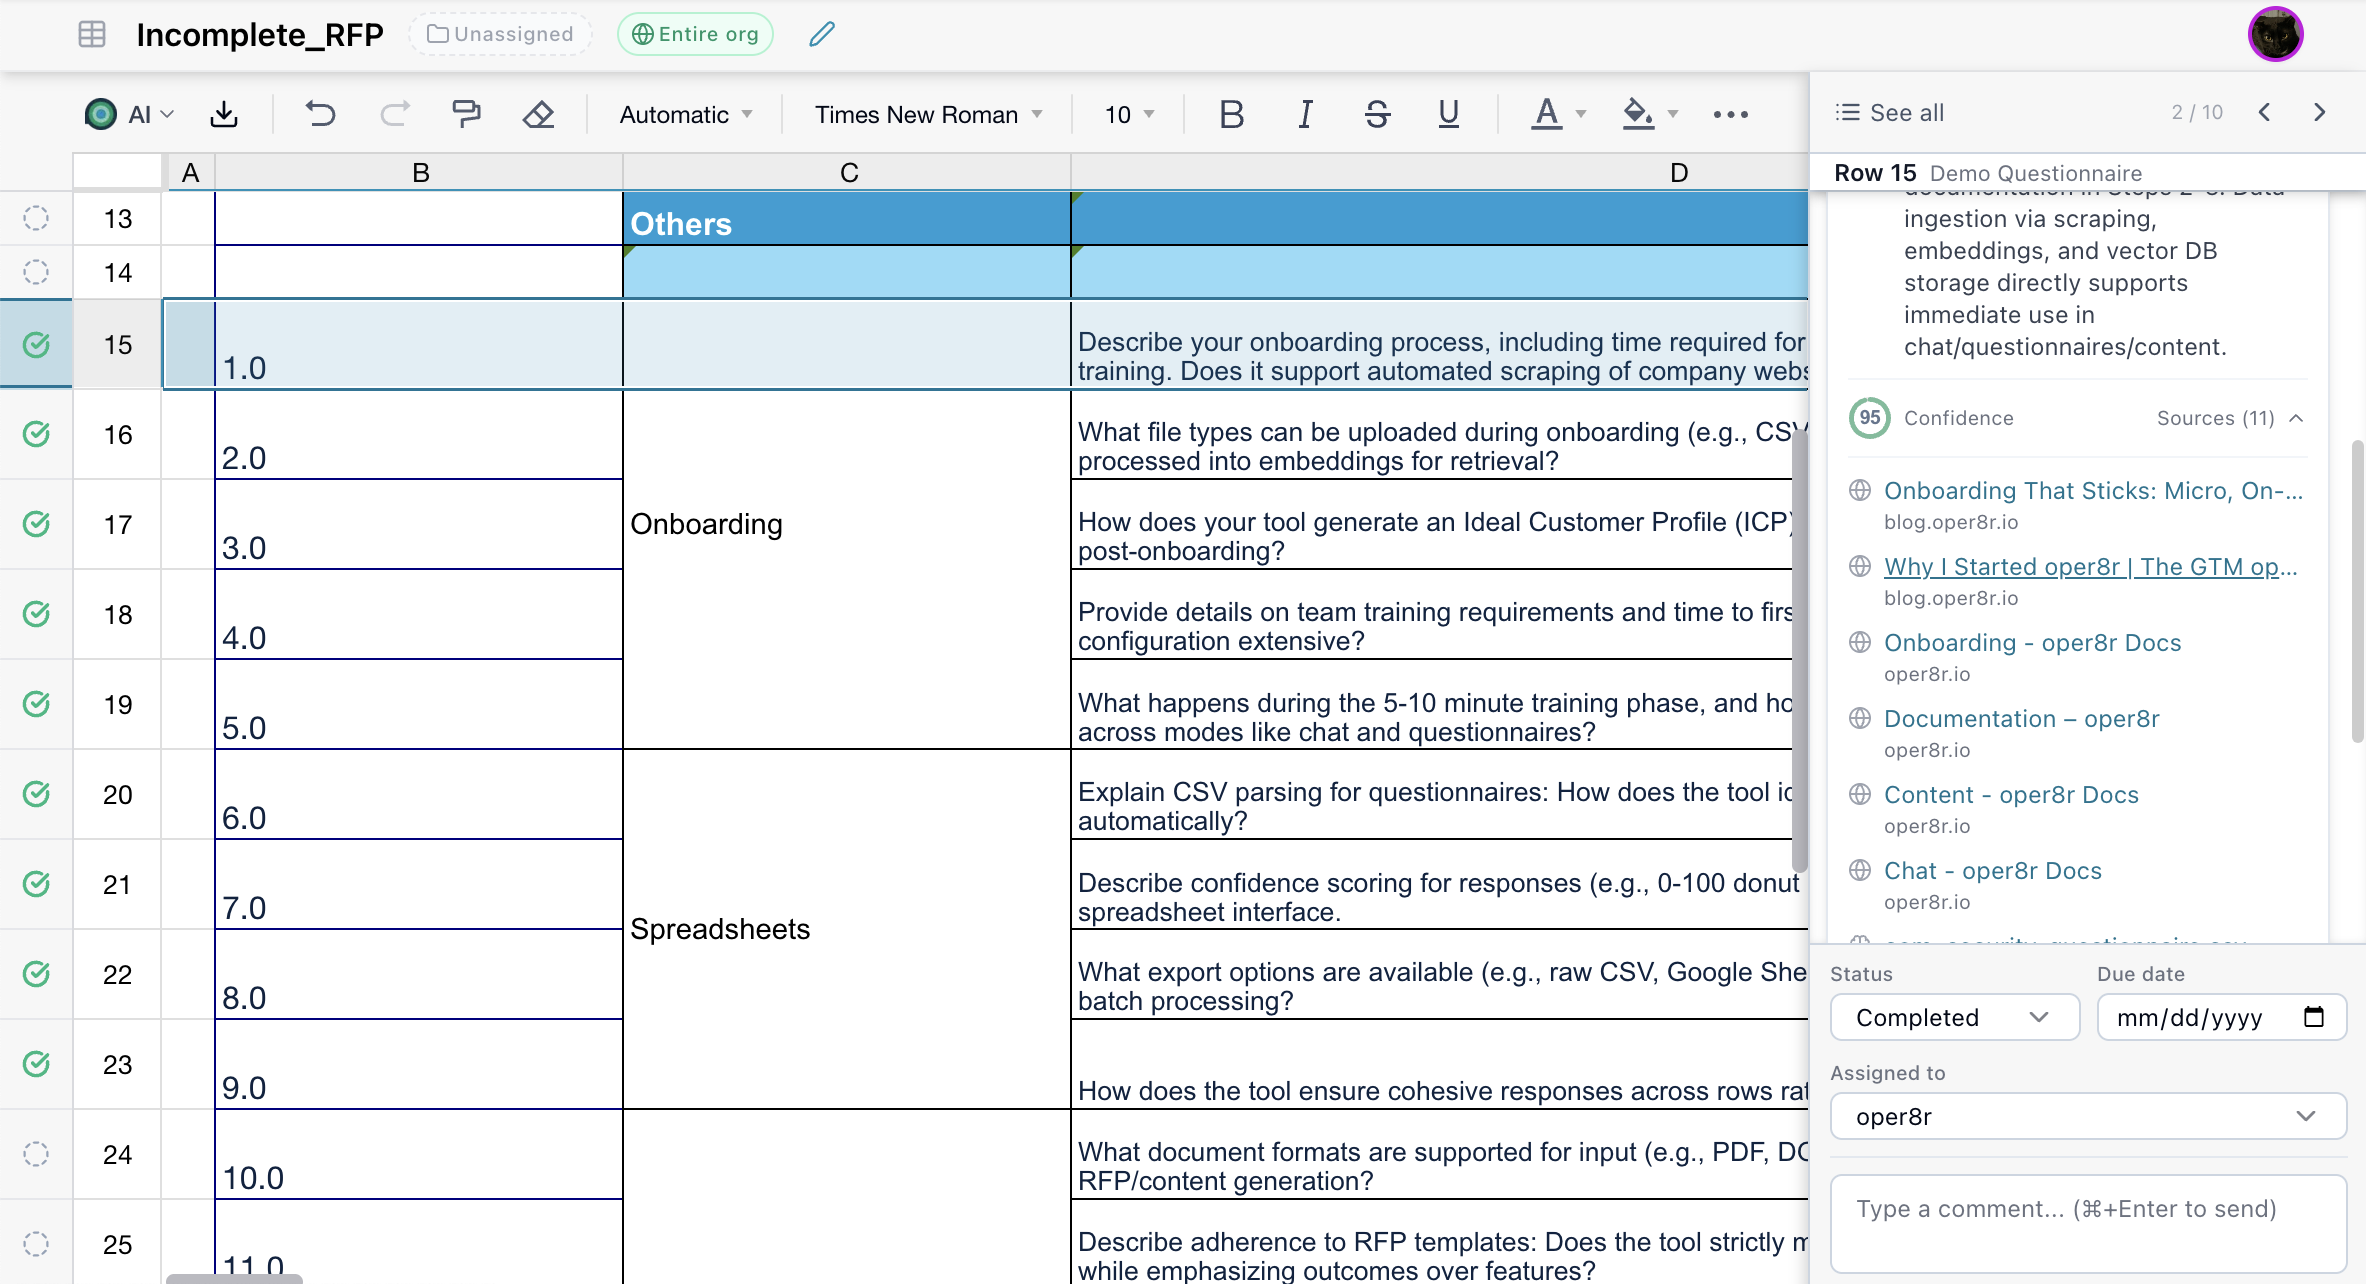Select the format painter icon
The image size is (2366, 1284).
[x=465, y=114]
